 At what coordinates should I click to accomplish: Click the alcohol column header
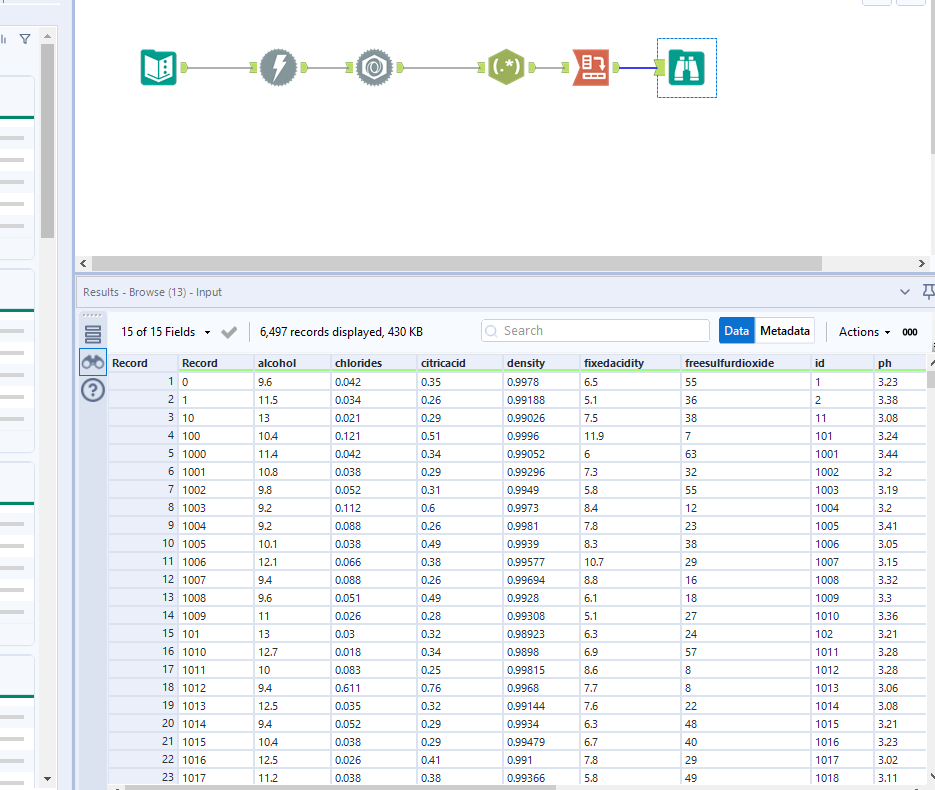[277, 363]
